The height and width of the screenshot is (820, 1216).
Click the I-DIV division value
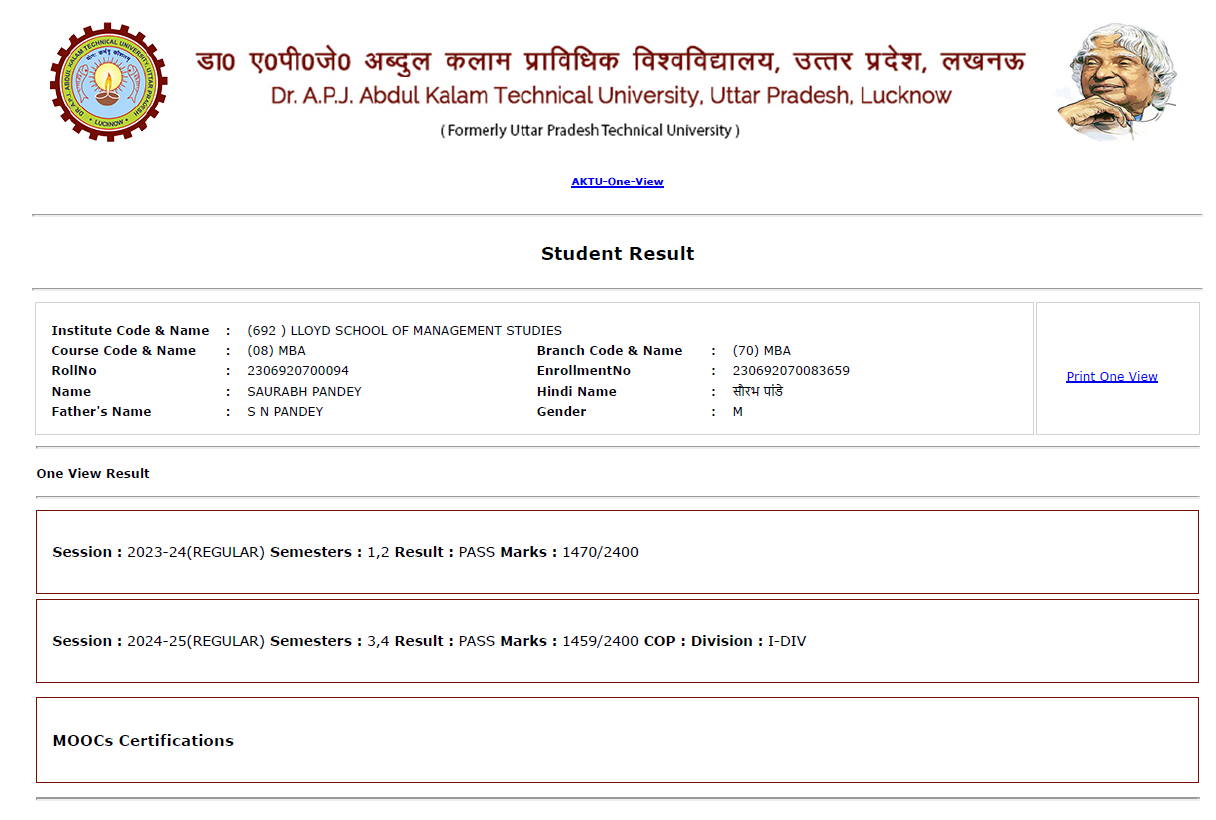786,641
